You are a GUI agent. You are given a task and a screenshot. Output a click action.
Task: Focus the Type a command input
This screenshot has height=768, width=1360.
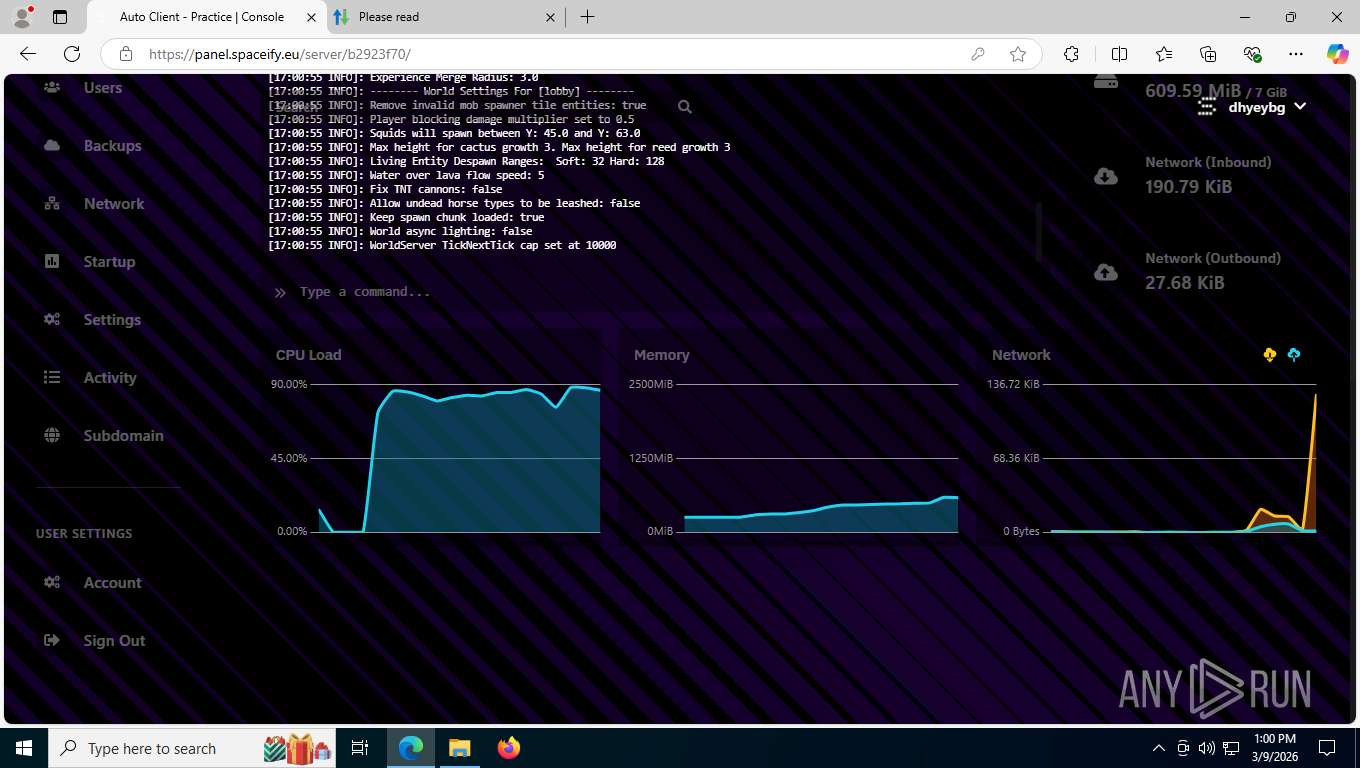[650, 292]
